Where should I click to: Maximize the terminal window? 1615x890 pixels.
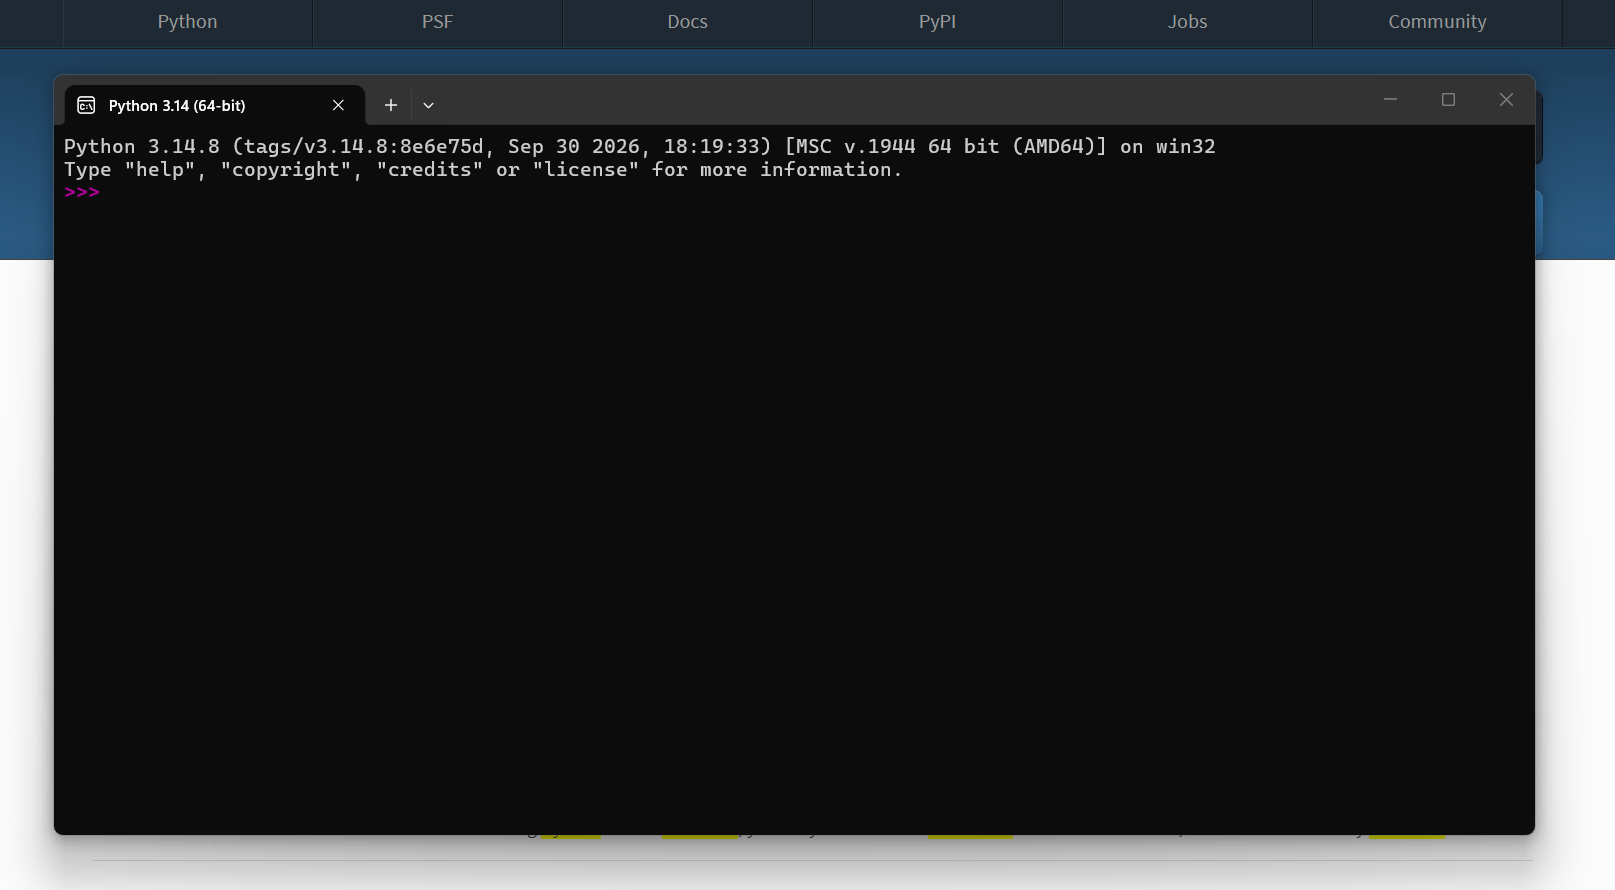click(1448, 99)
